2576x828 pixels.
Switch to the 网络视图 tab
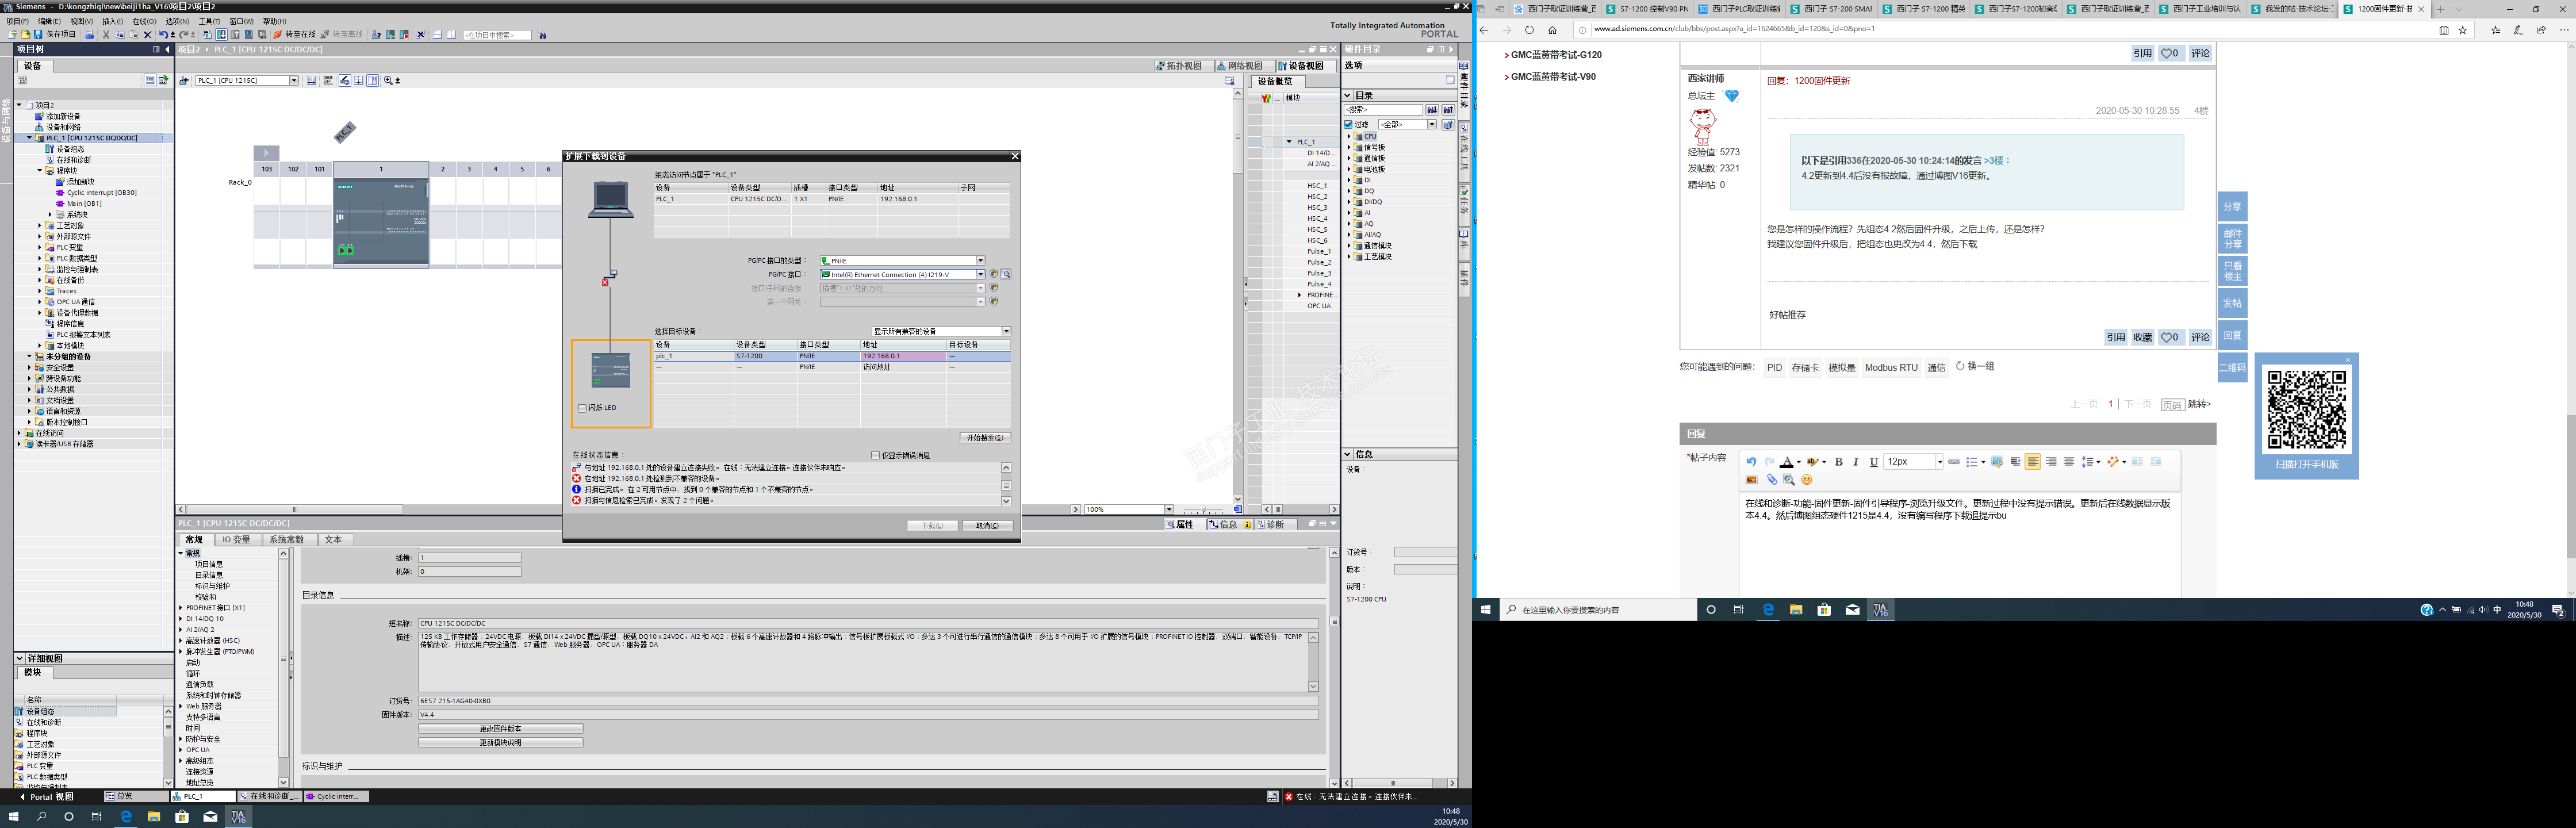[x=1240, y=66]
